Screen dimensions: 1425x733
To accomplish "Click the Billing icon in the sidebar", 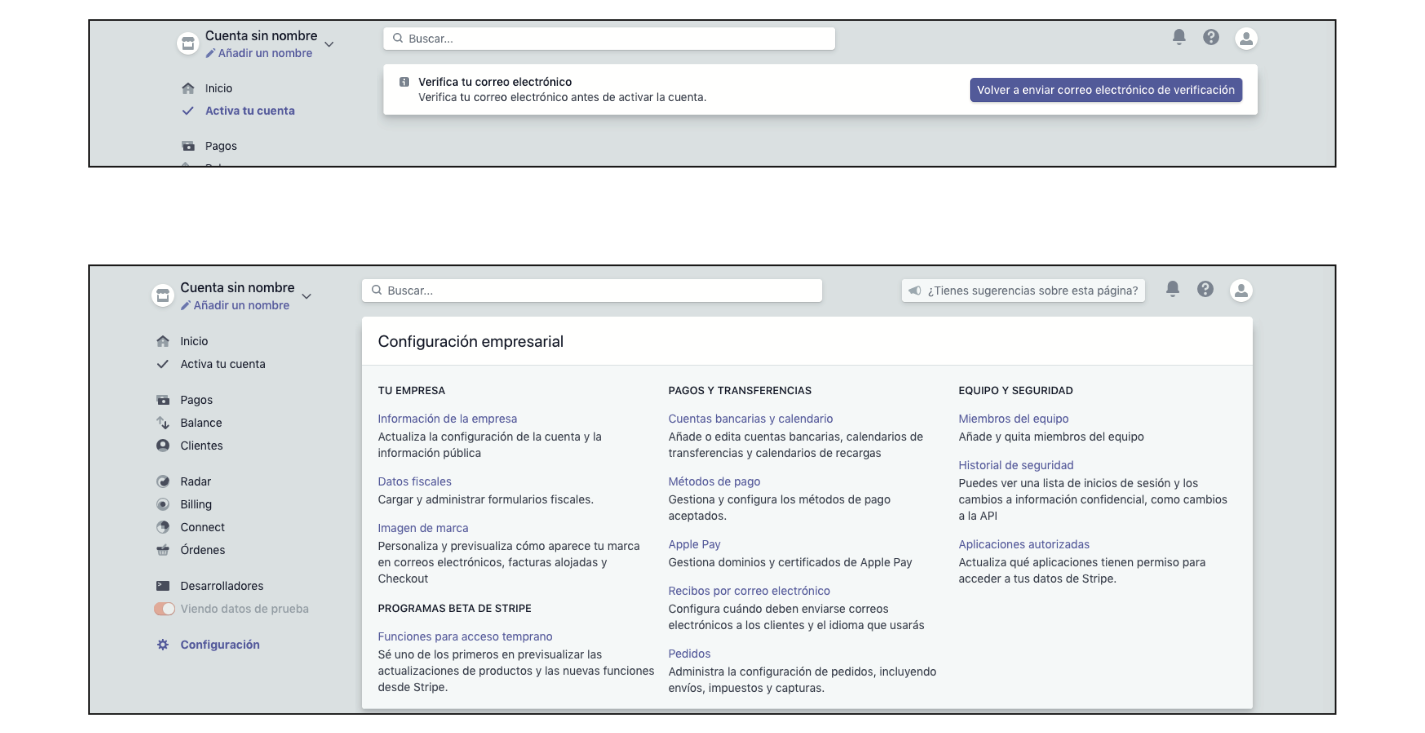I will pos(162,505).
